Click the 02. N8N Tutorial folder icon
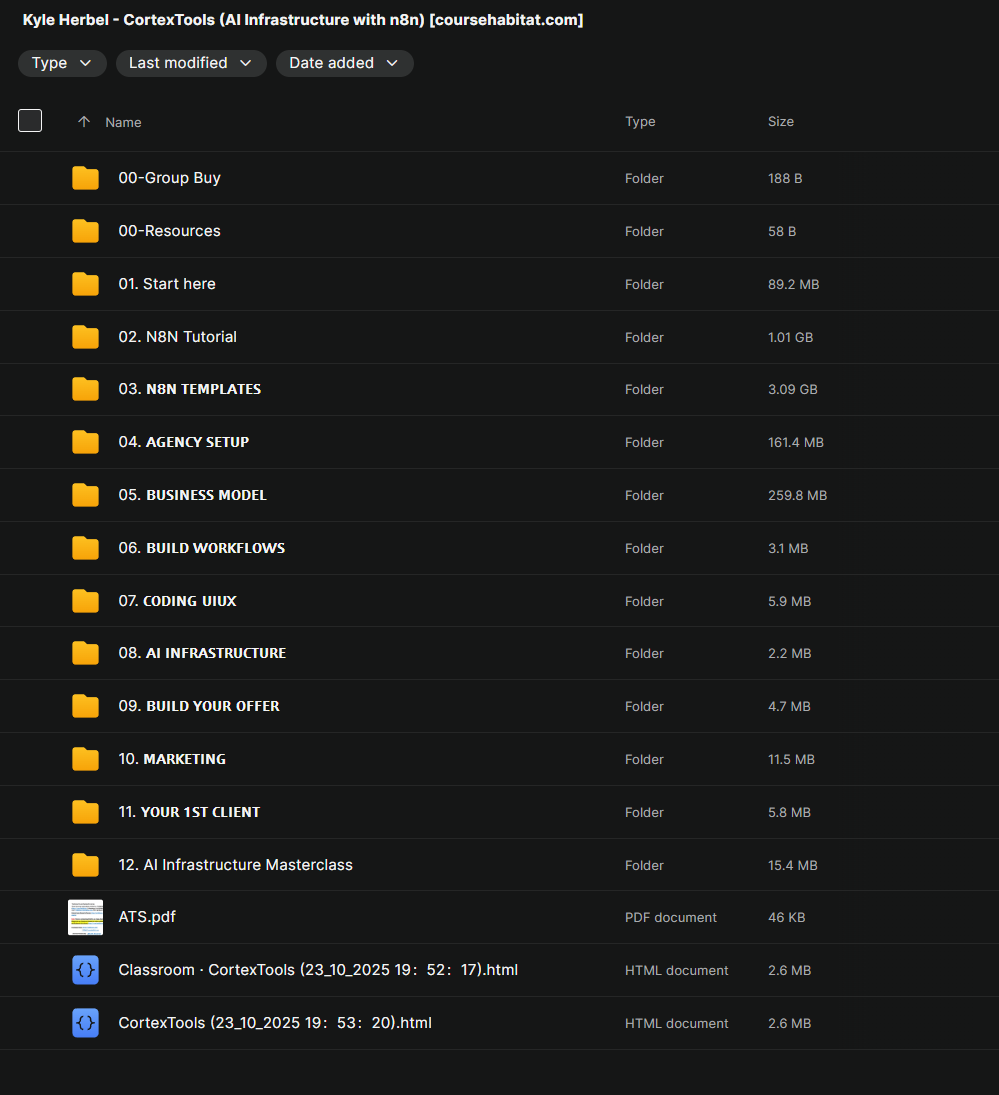This screenshot has height=1095, width=999. pos(85,337)
